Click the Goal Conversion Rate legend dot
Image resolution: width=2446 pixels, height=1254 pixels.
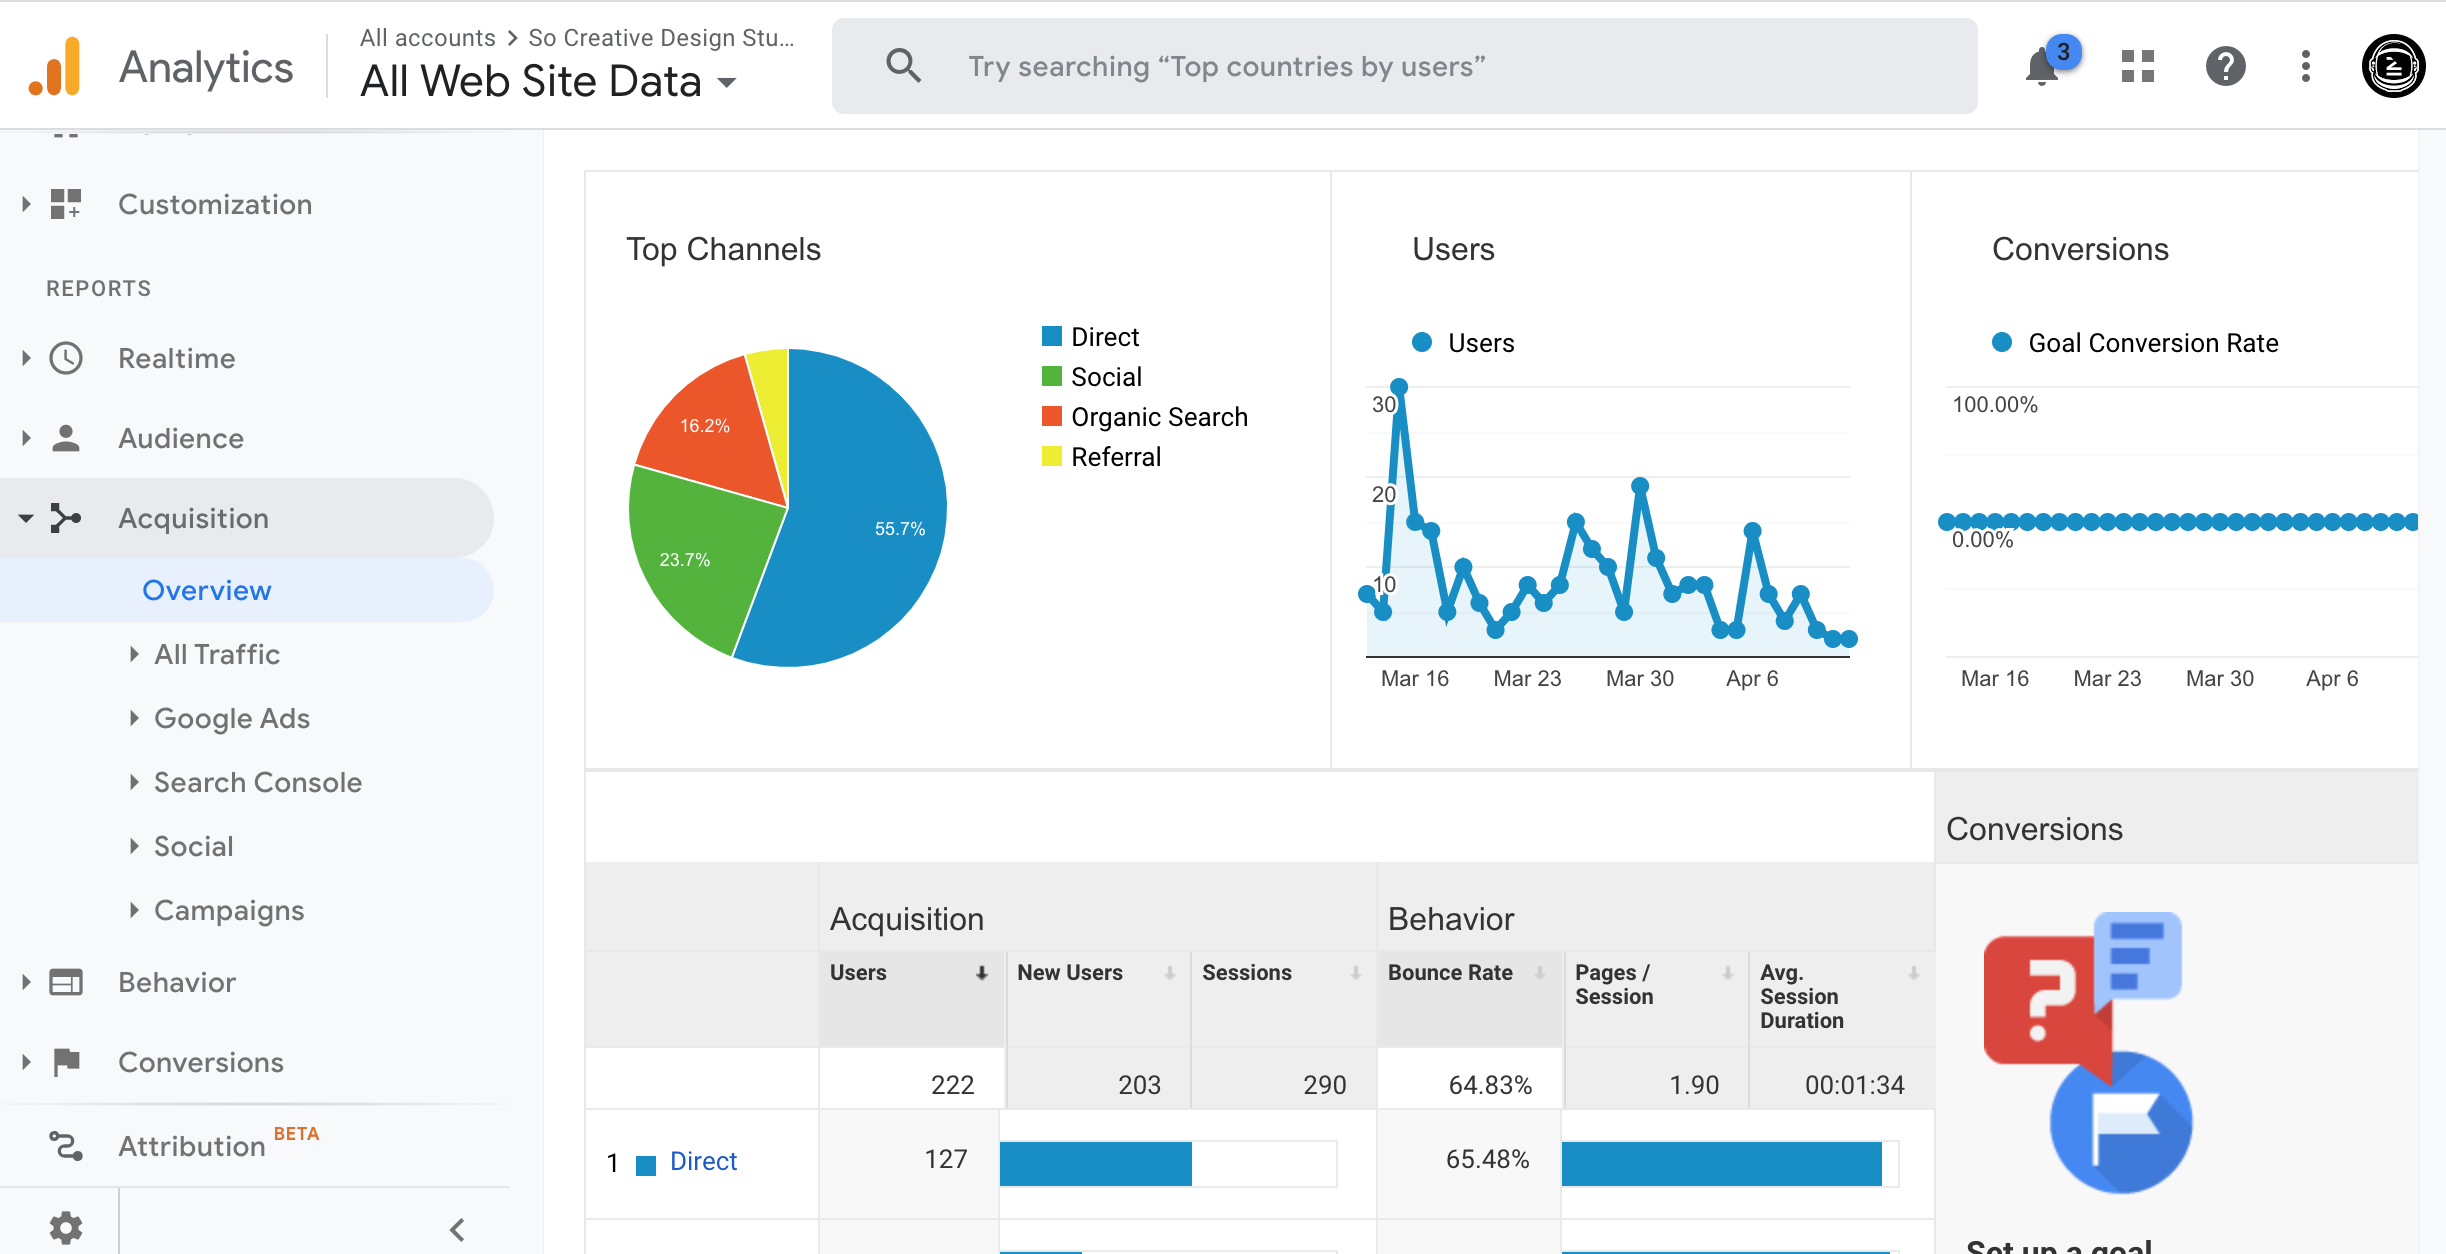(x=2002, y=342)
